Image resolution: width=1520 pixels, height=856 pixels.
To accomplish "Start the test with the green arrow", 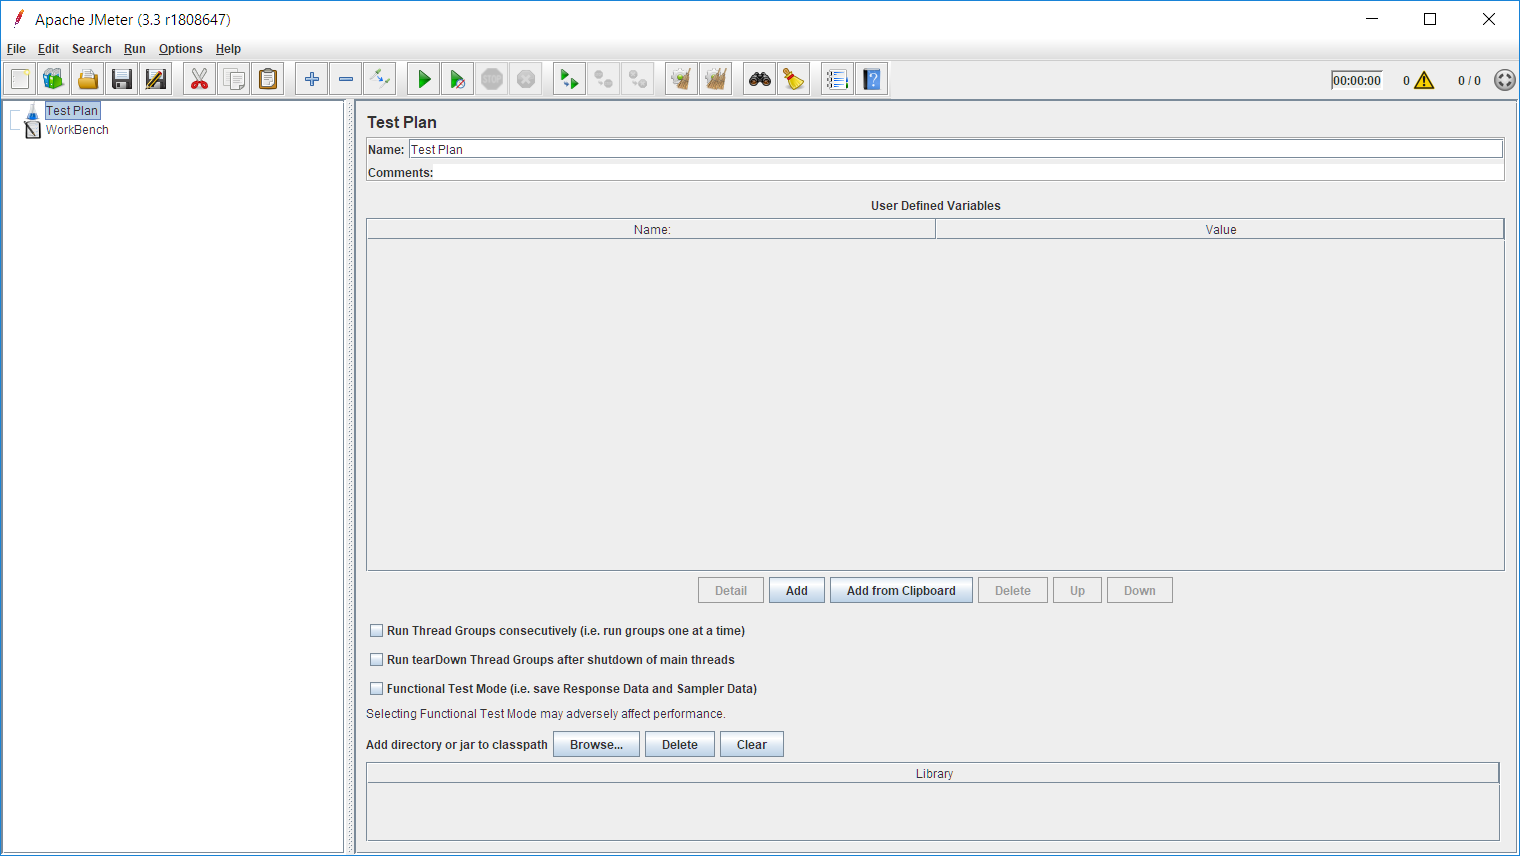I will pos(424,79).
